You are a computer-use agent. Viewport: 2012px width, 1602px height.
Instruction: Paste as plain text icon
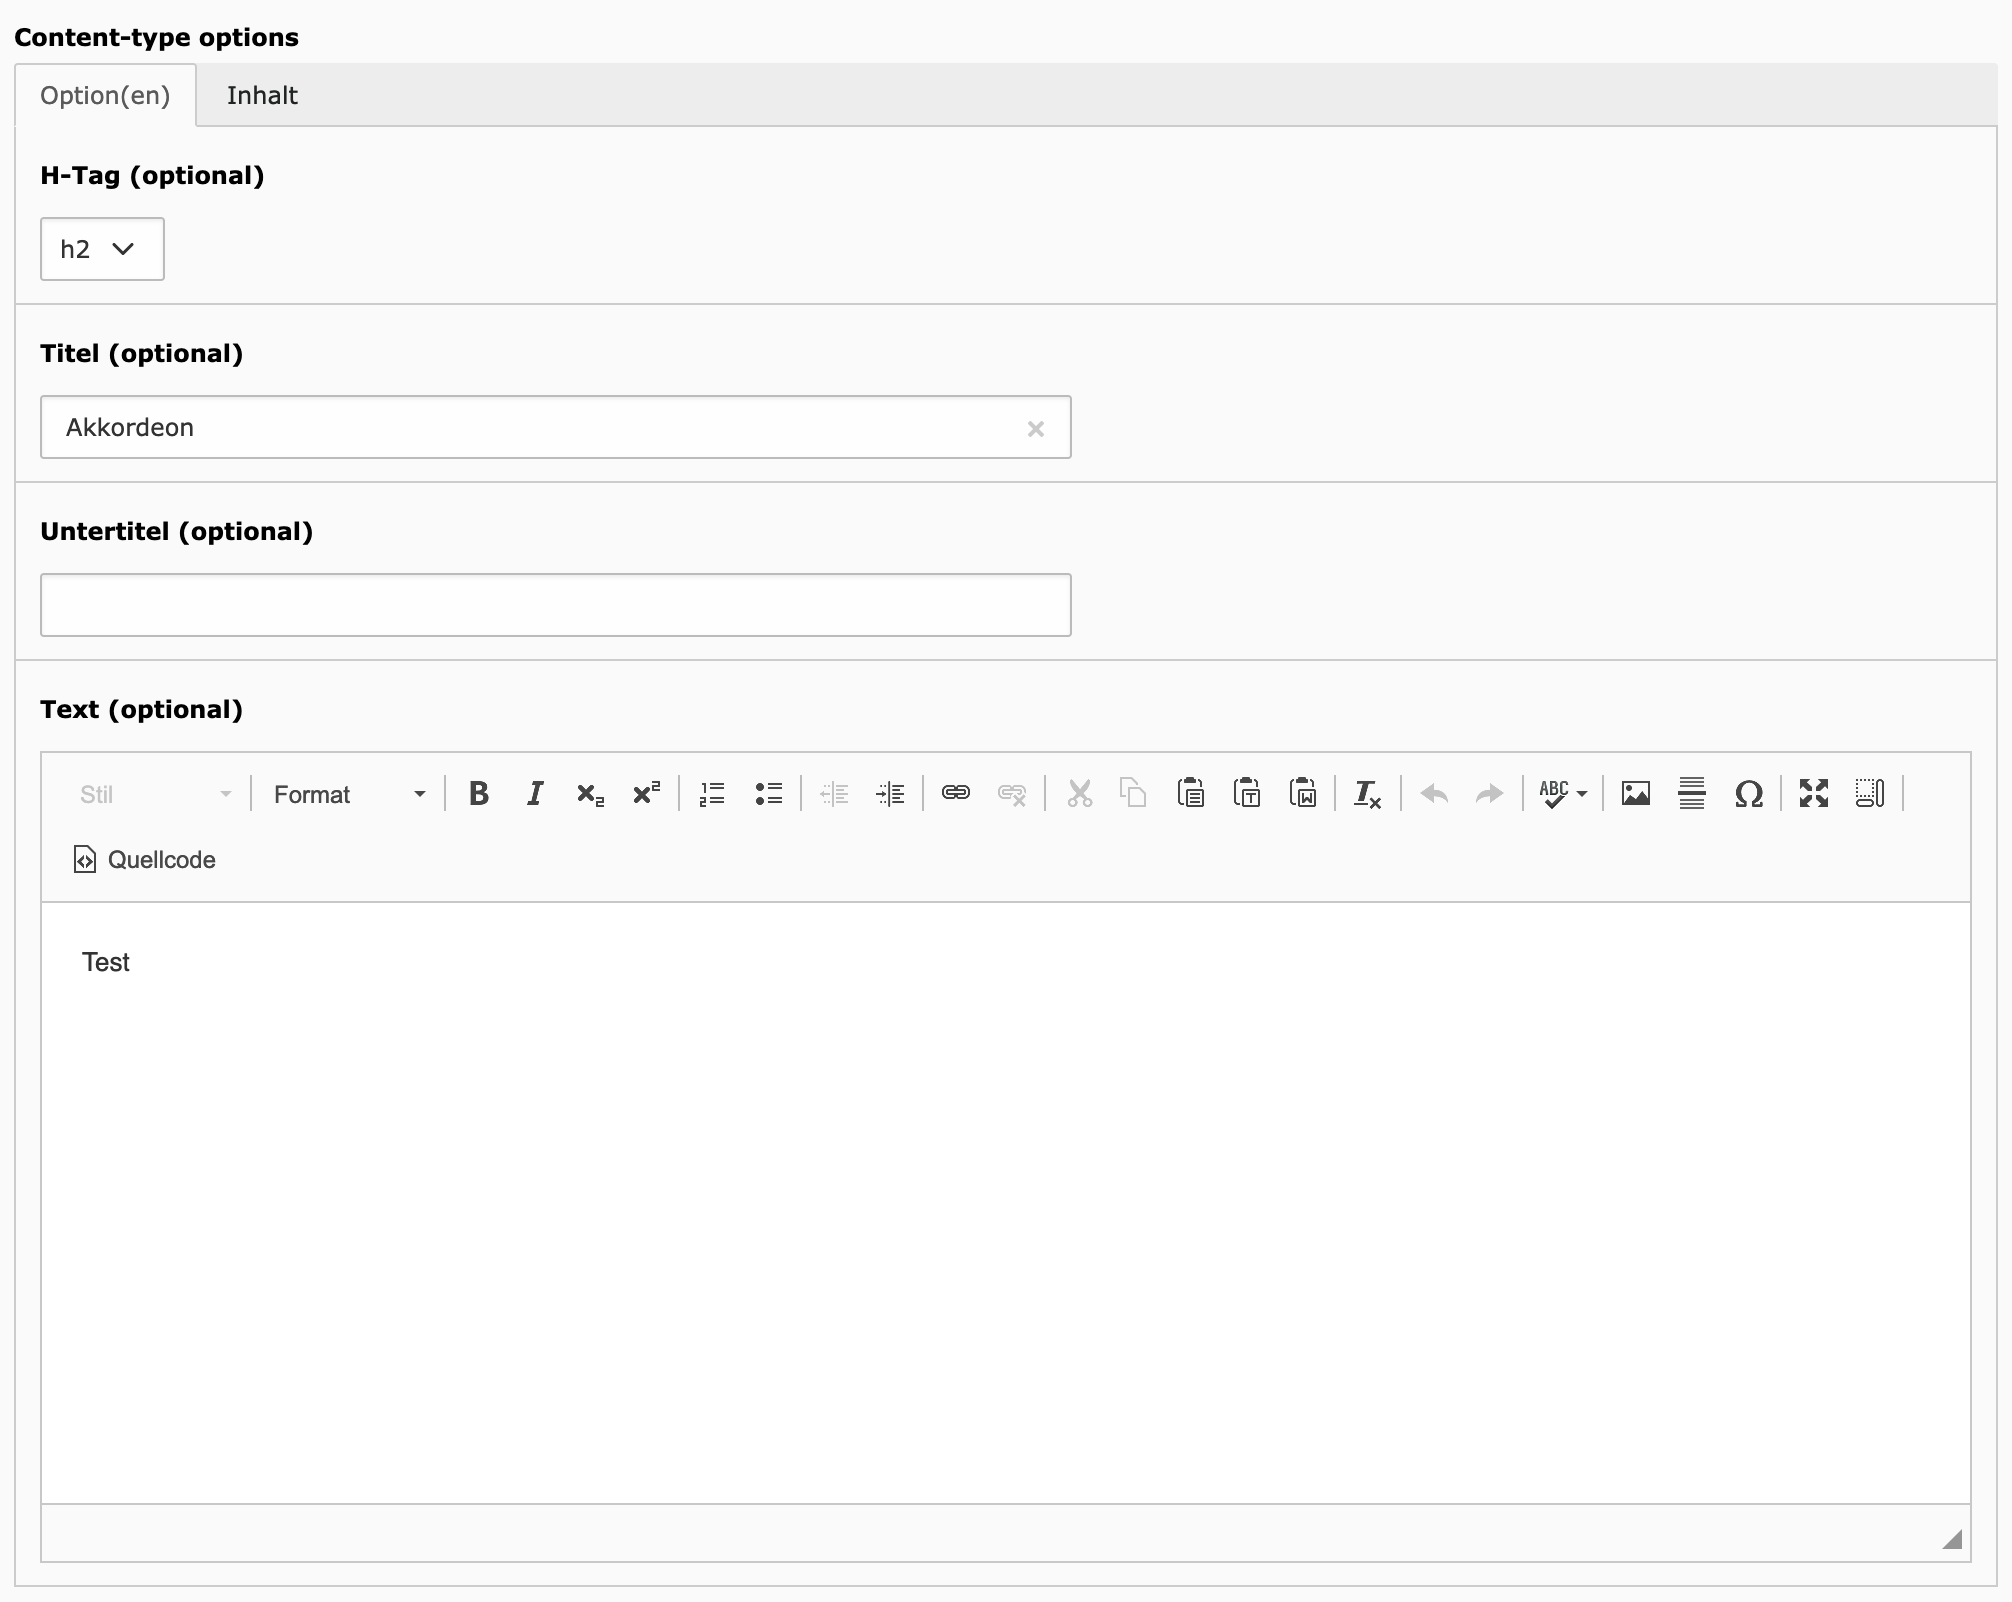click(1247, 794)
